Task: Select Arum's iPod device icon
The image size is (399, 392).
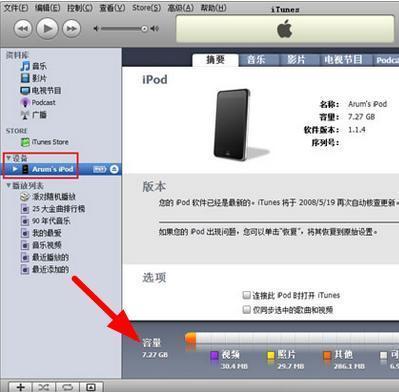Action: (x=25, y=169)
